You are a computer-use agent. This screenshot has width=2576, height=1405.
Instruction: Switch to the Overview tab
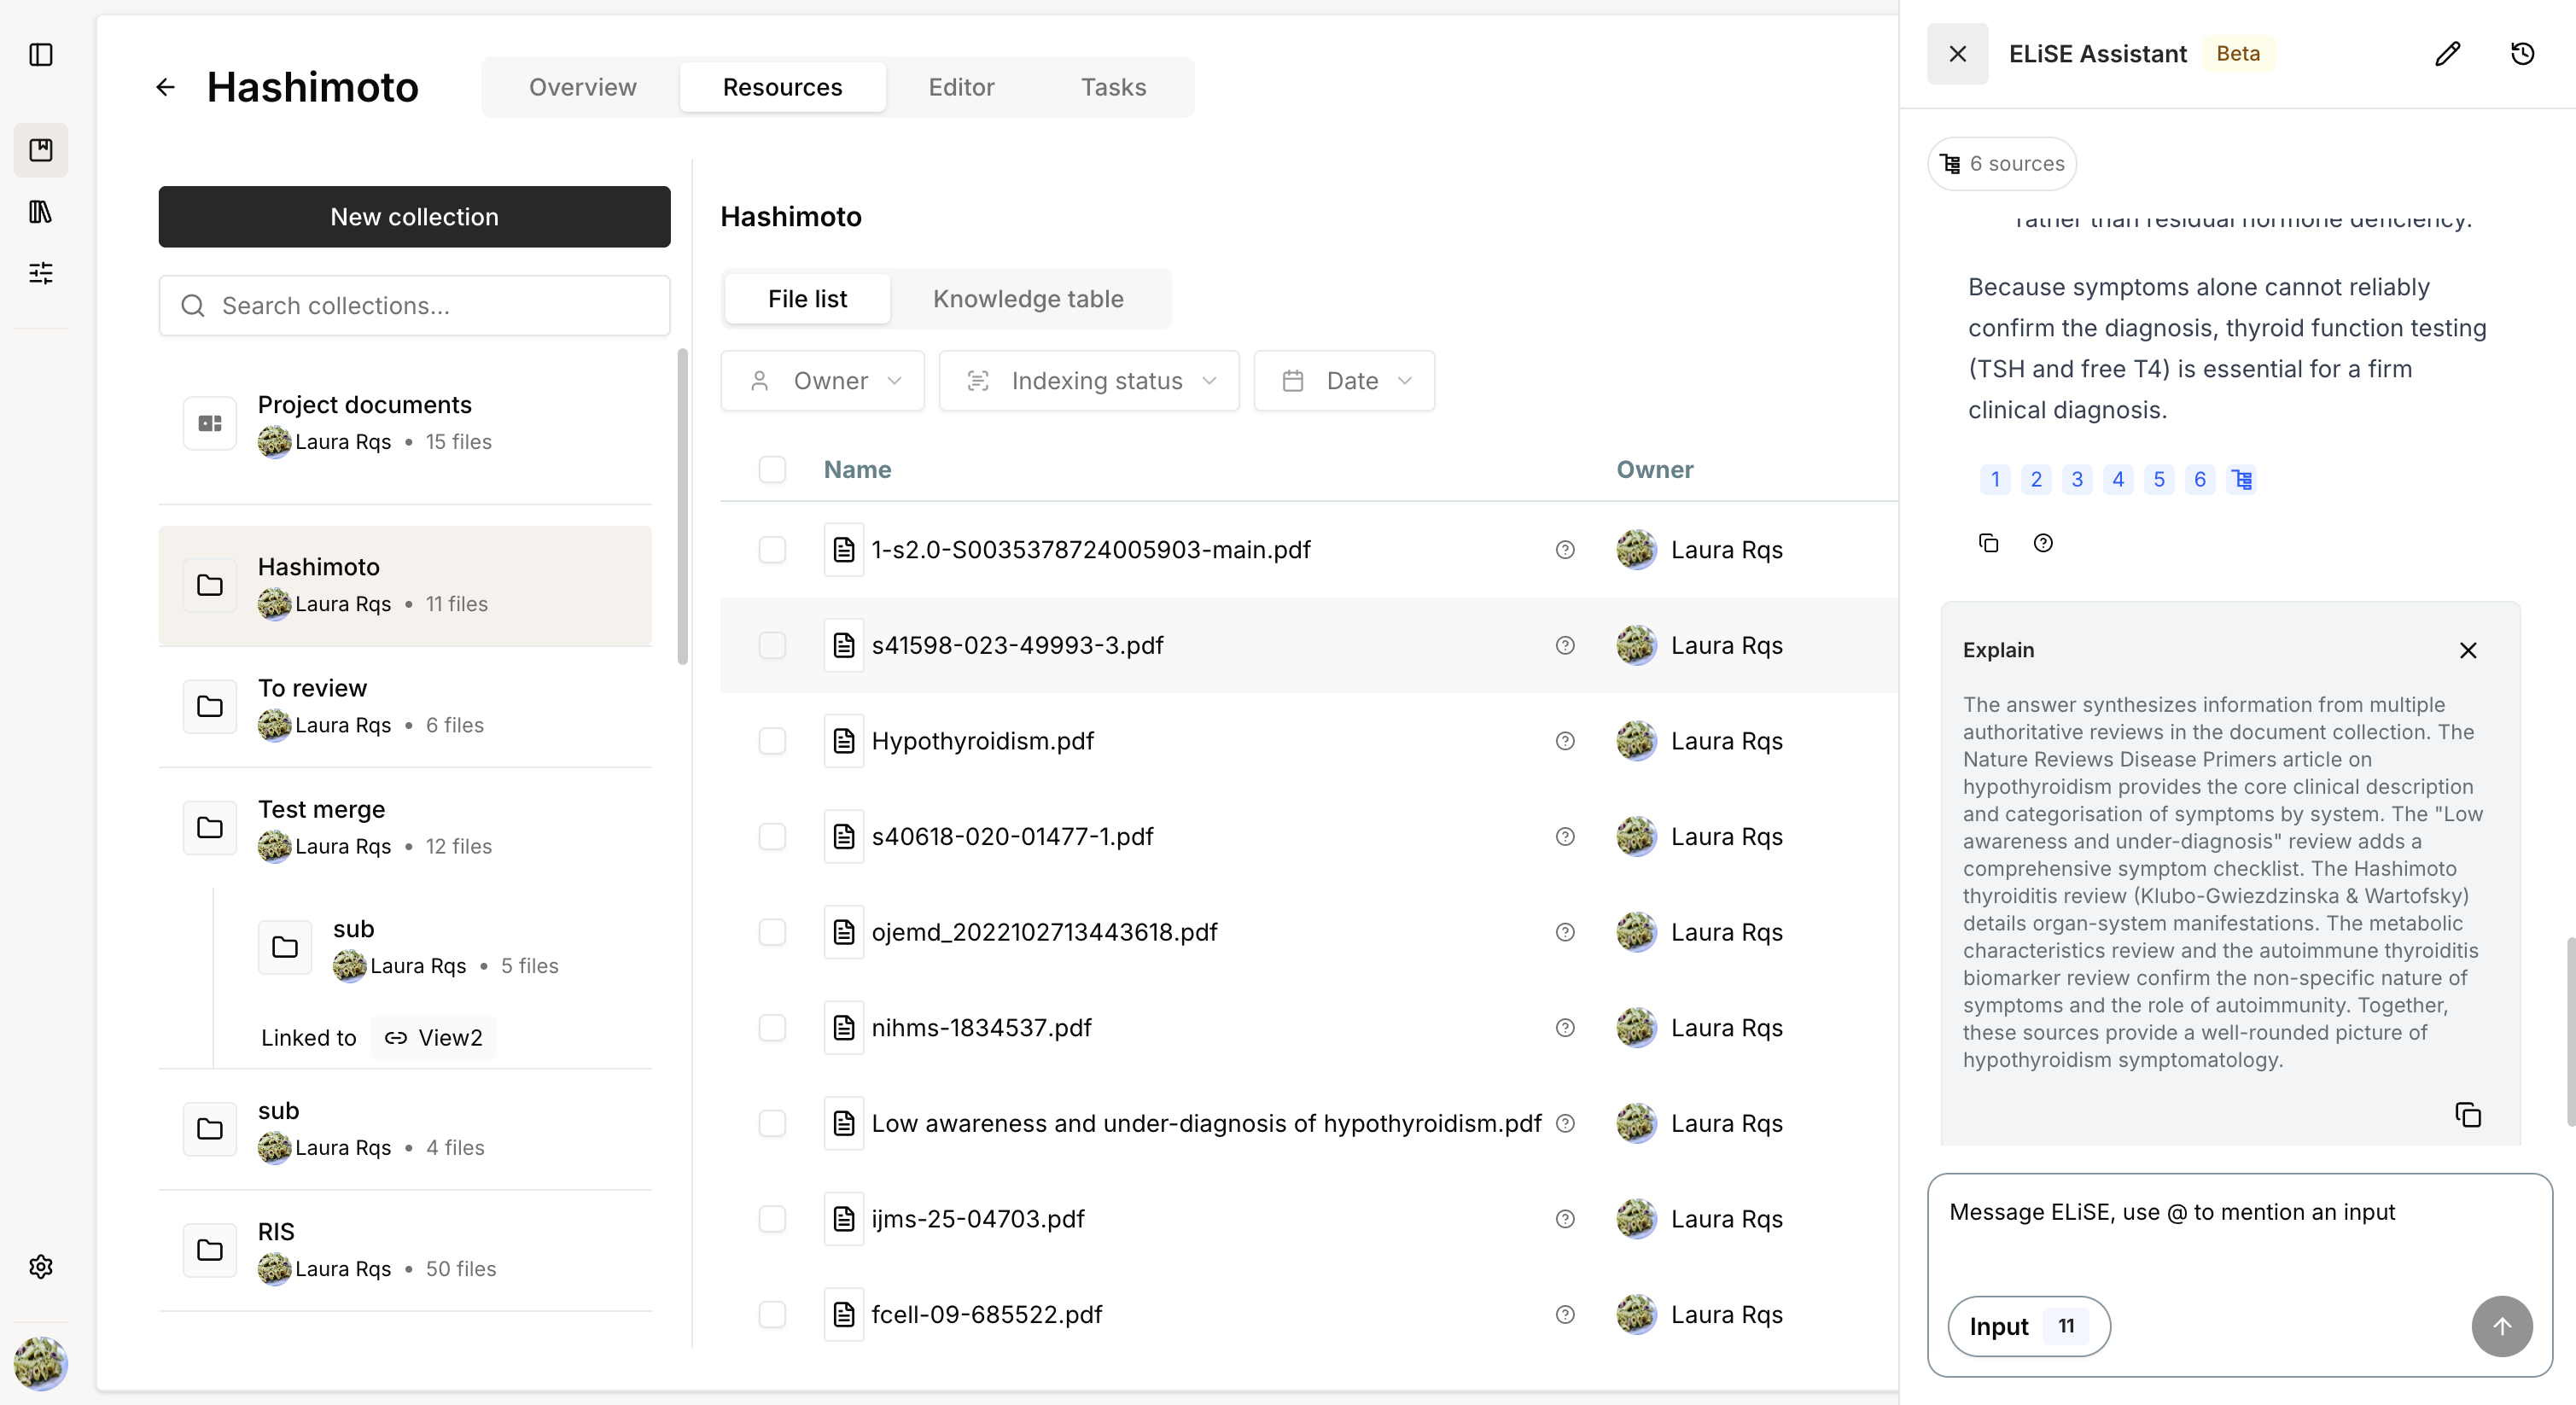pos(582,87)
